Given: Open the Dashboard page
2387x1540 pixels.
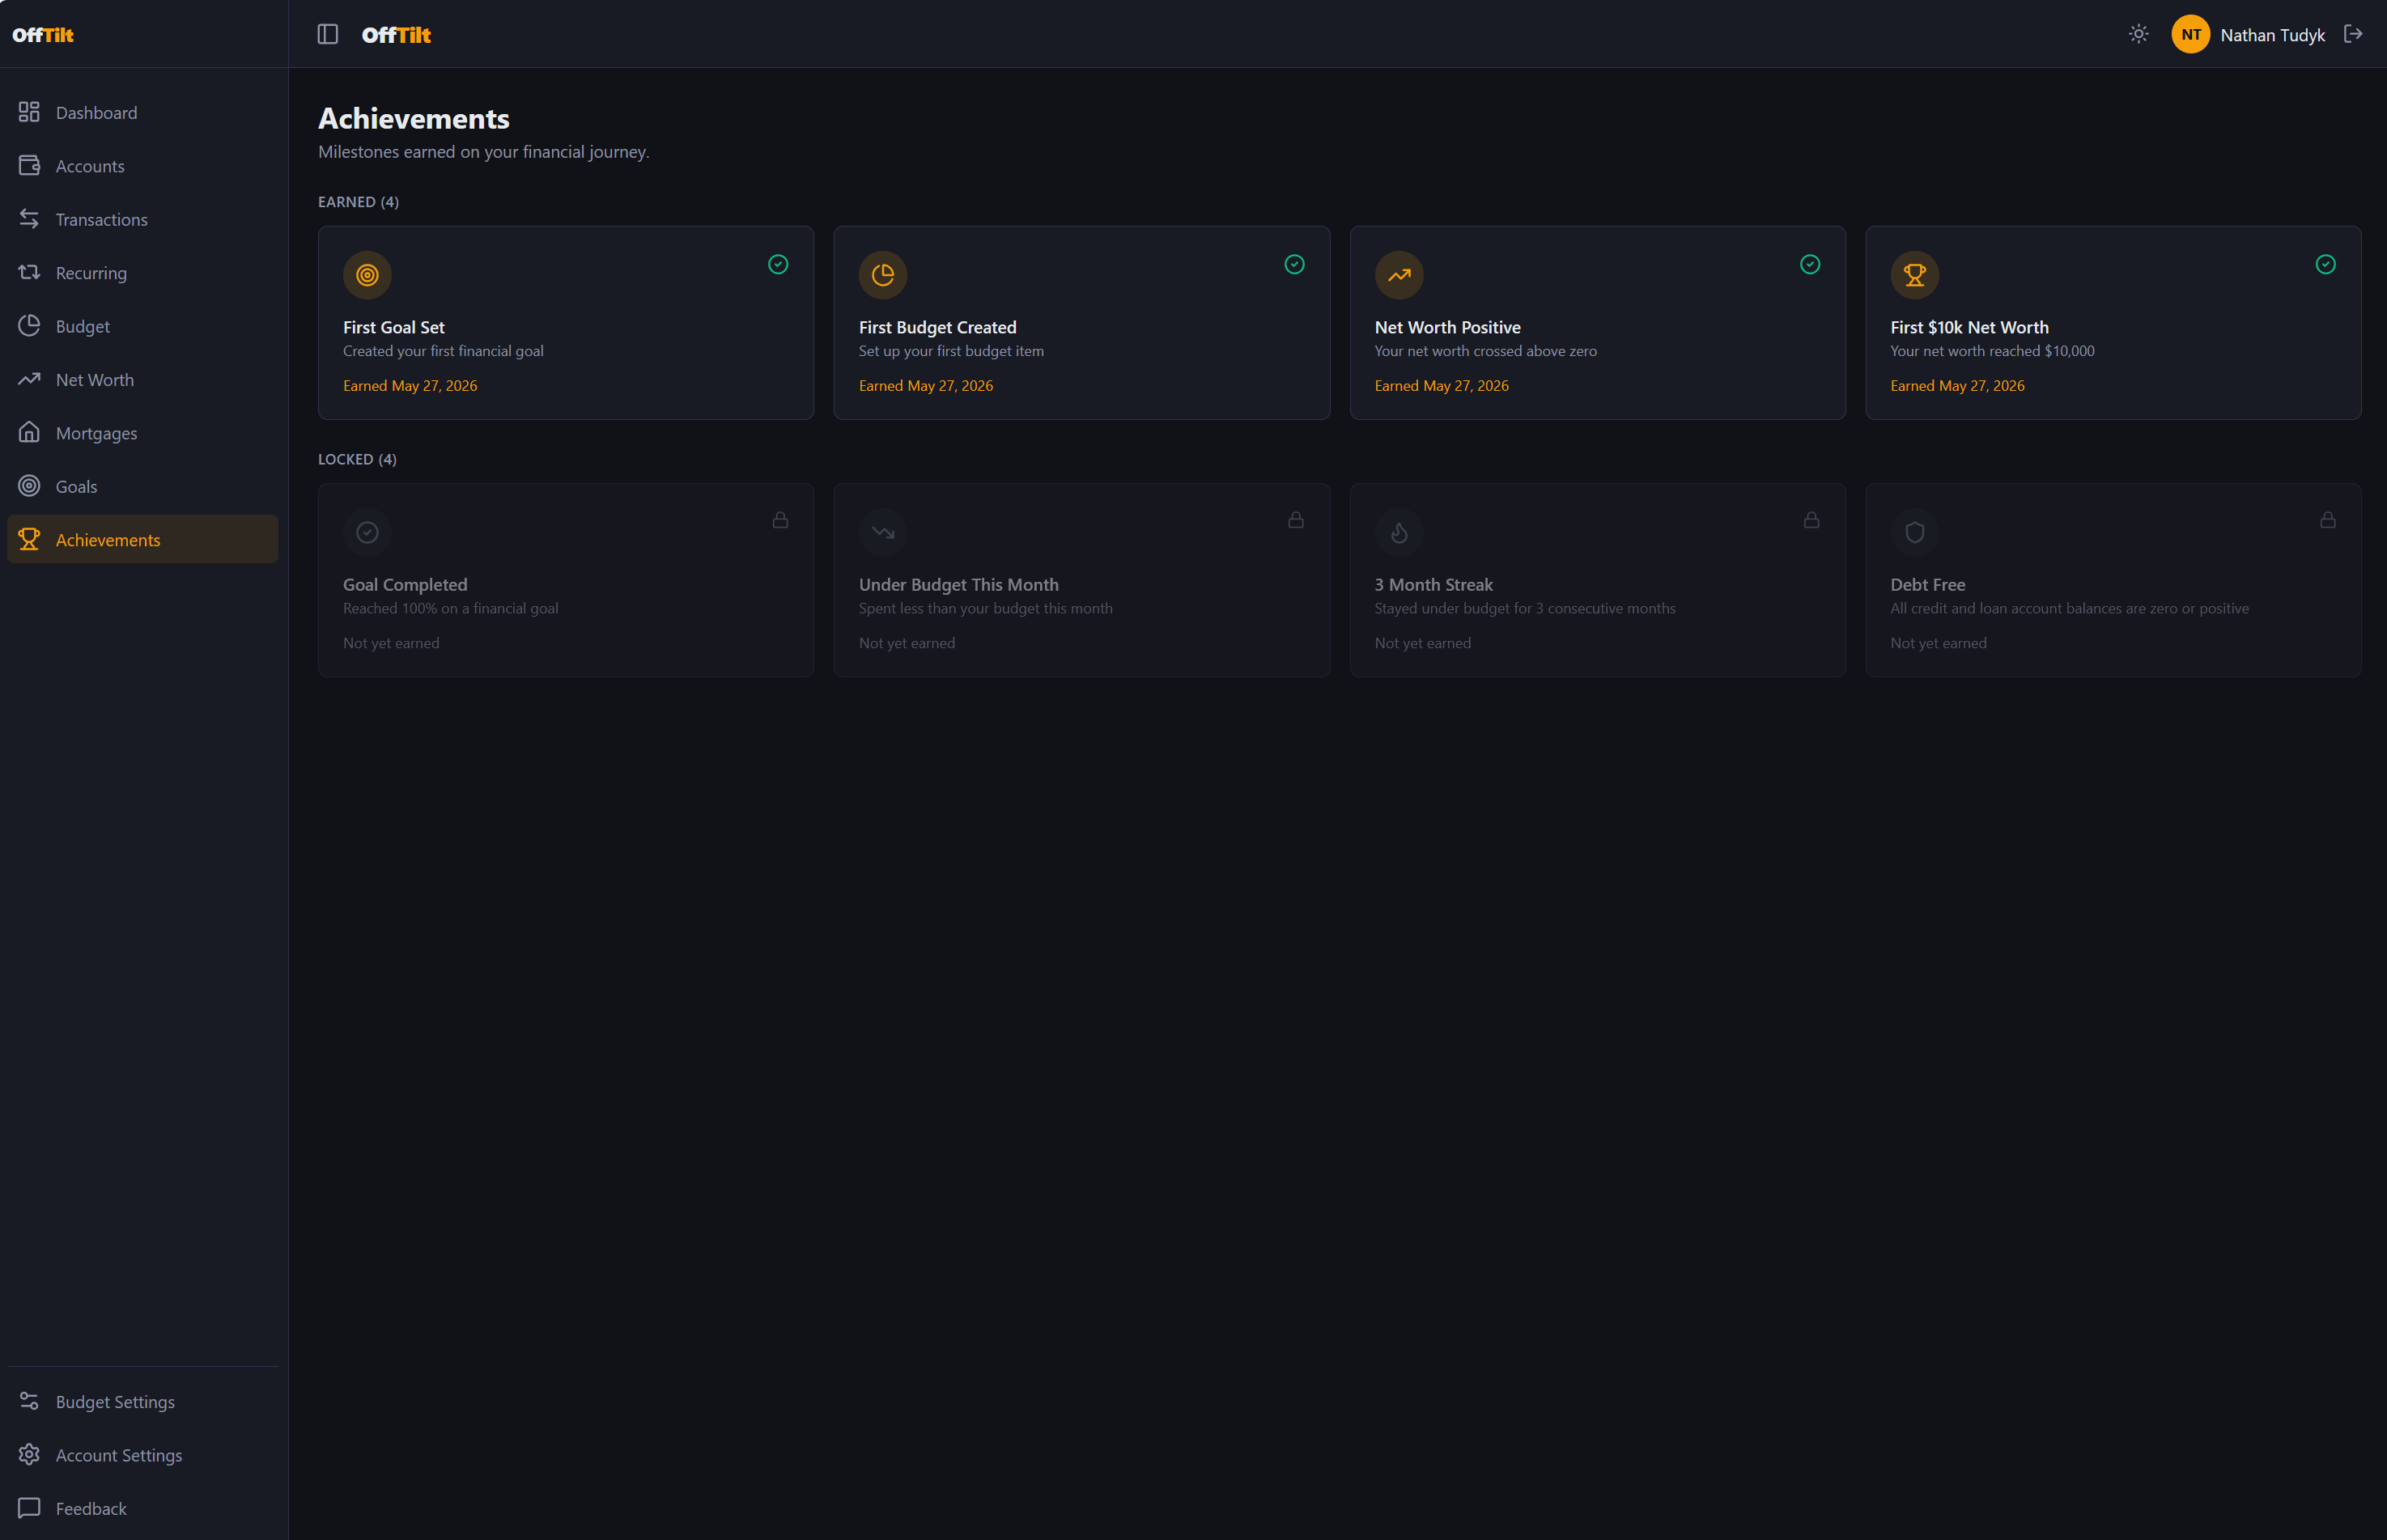Looking at the screenshot, I should tap(143, 112).
